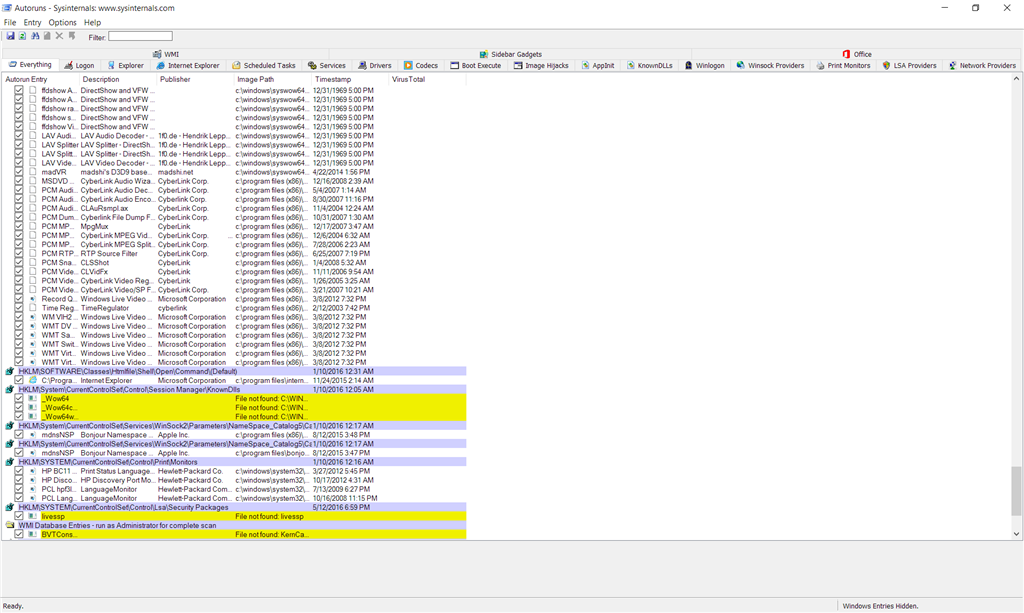Sort by the Timestamp column header
1024x613 pixels.
(x=349, y=79)
